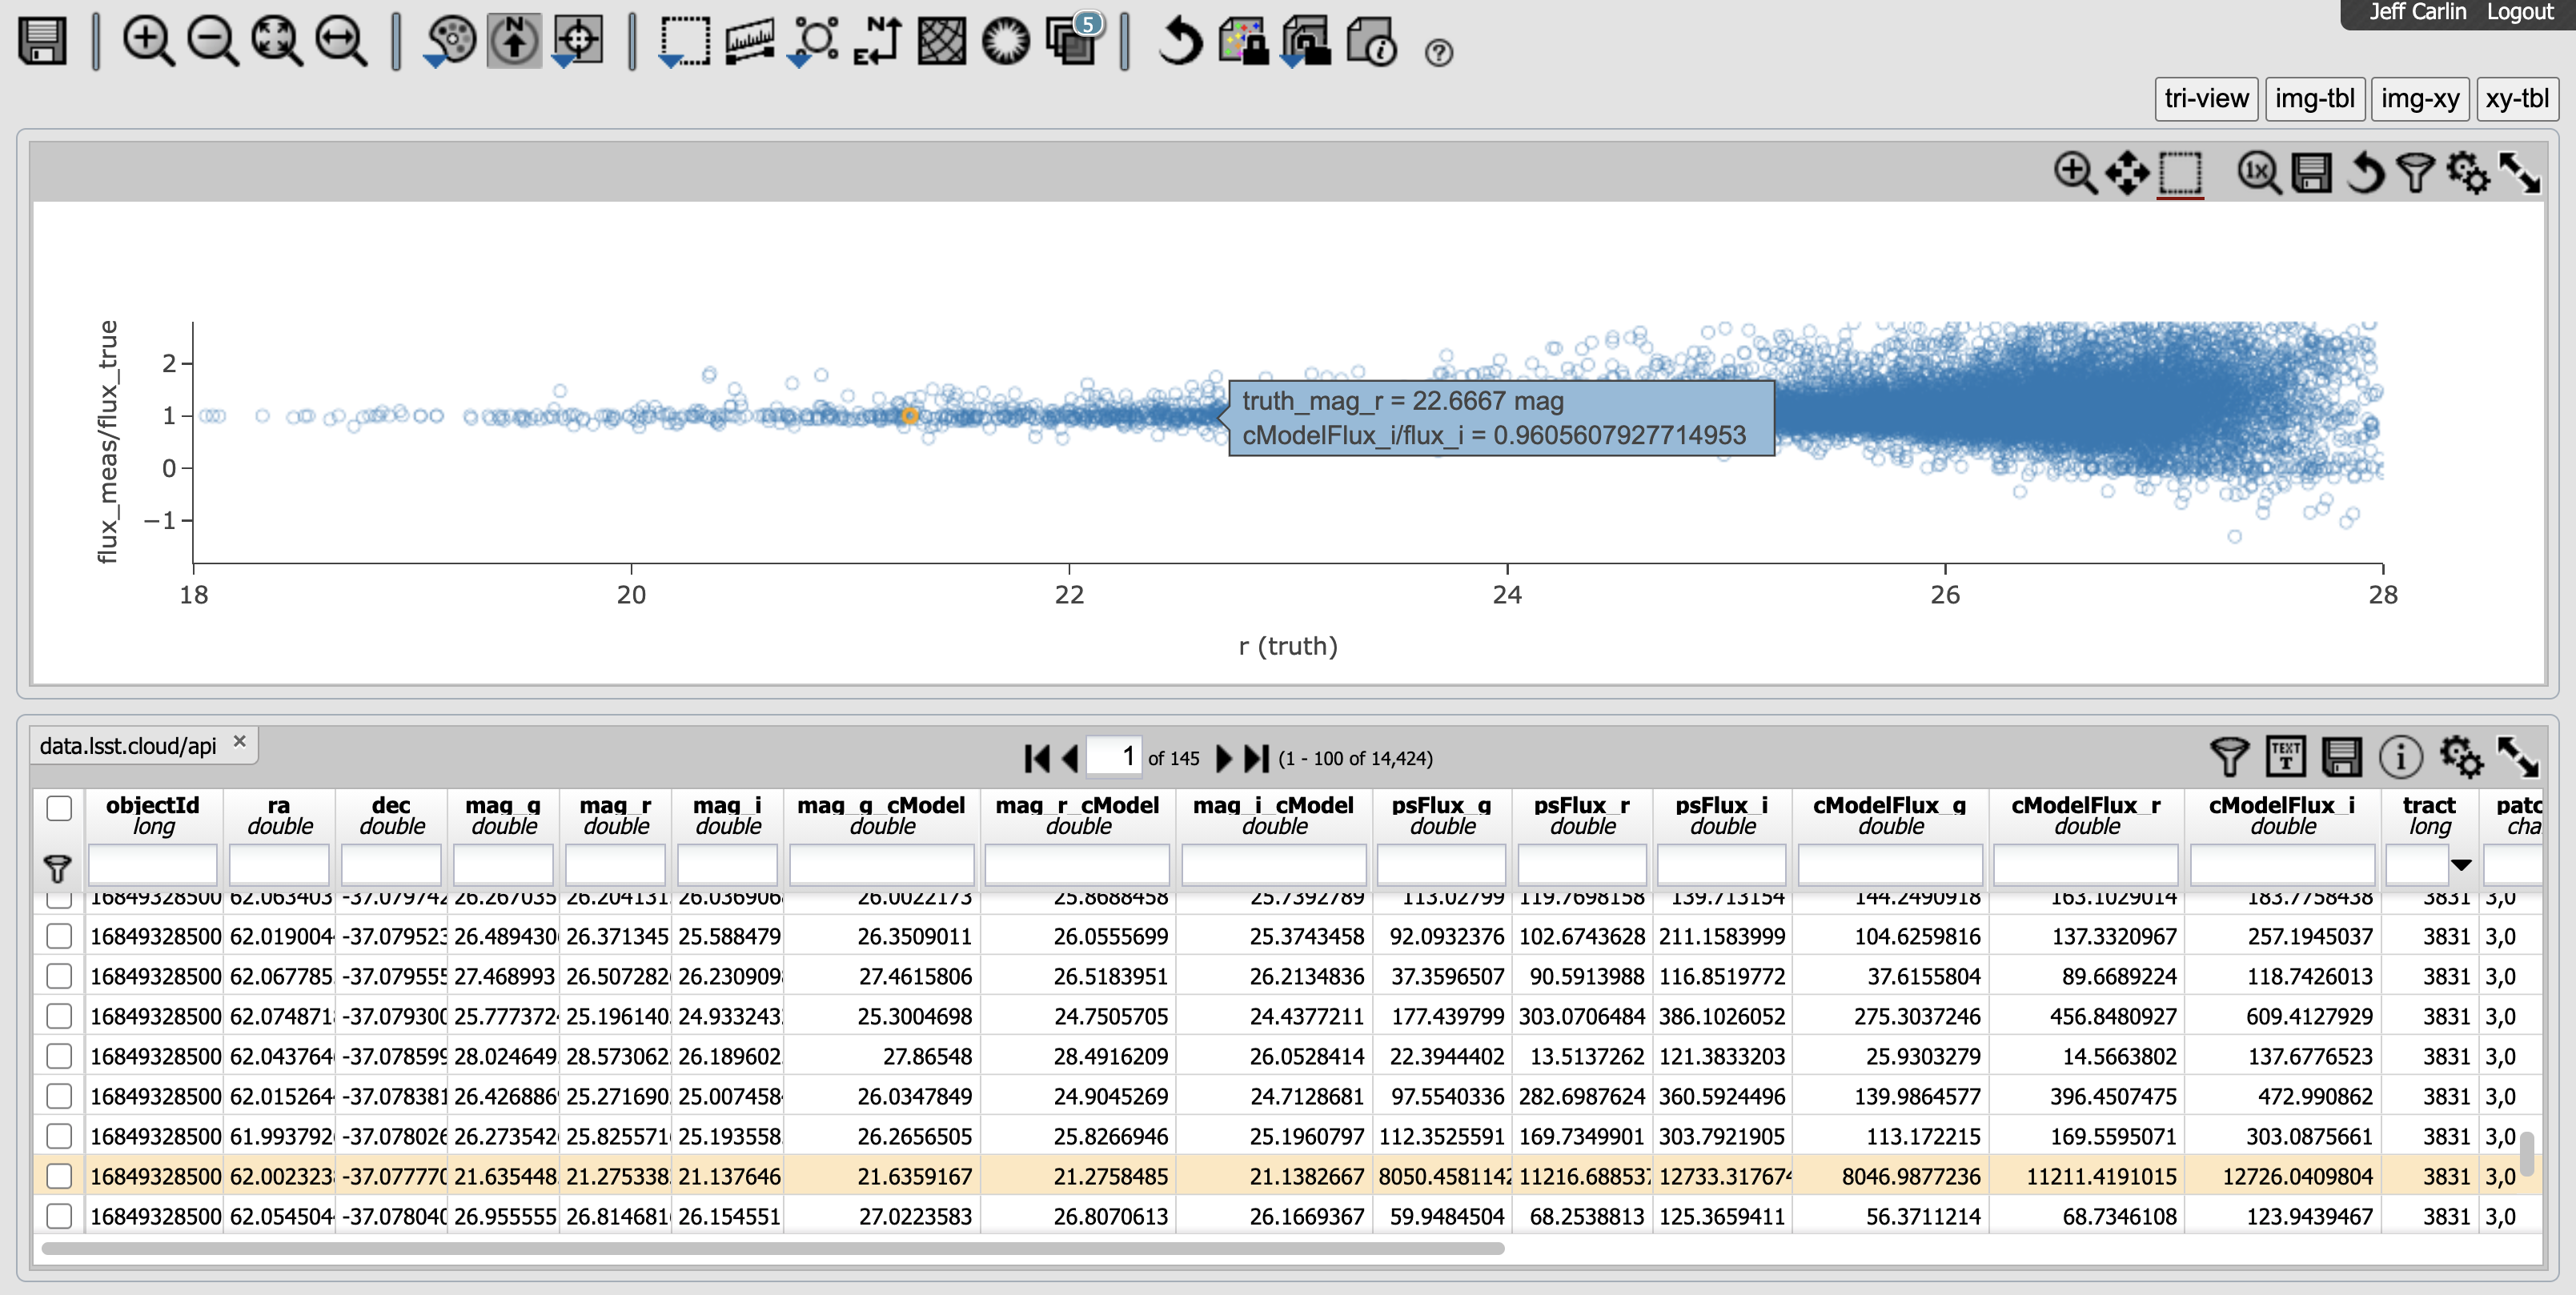This screenshot has width=2576, height=1295.
Task: Go to first table page
Action: (1037, 758)
